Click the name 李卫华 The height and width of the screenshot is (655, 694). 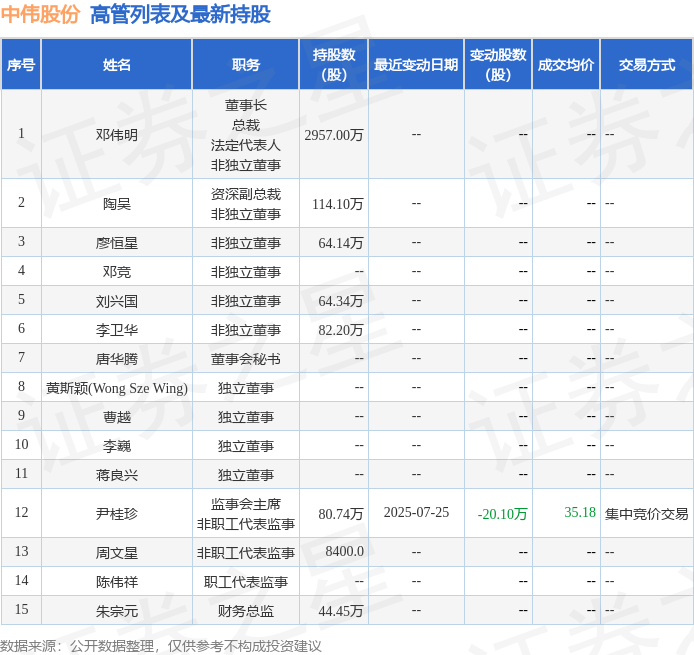[x=117, y=330]
